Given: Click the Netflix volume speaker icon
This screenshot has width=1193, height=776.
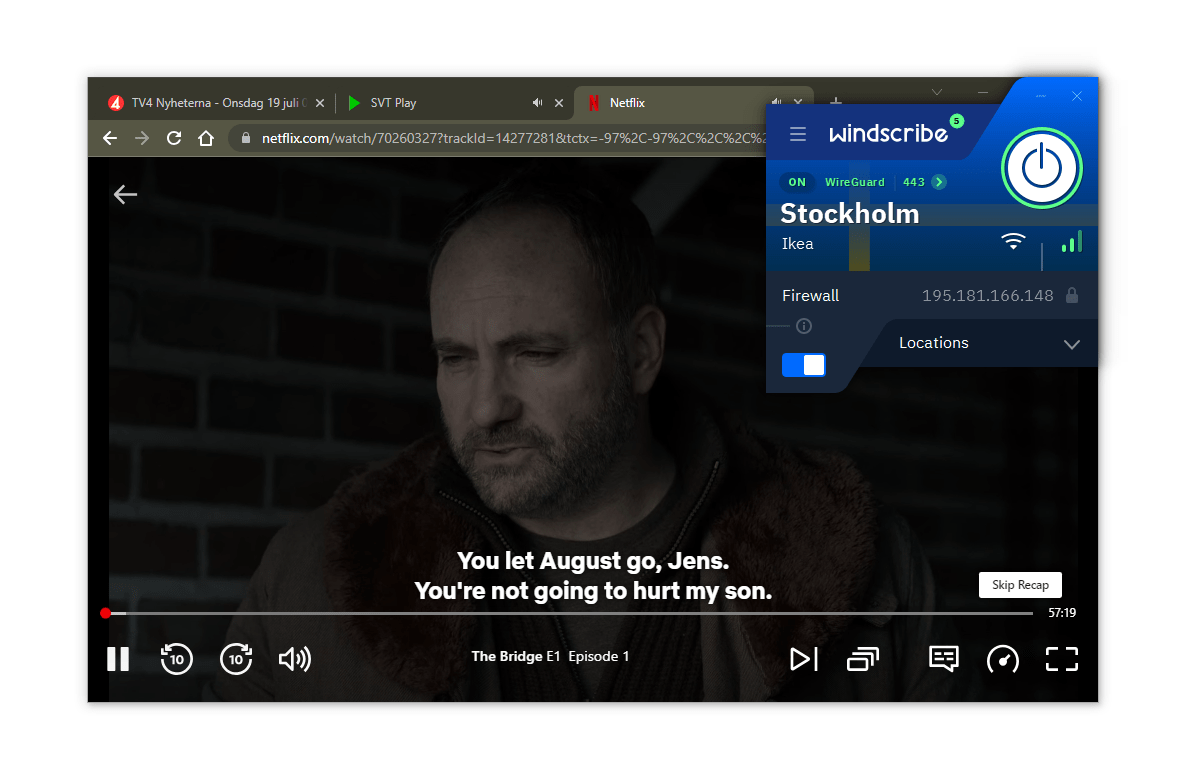Looking at the screenshot, I should pyautogui.click(x=295, y=659).
